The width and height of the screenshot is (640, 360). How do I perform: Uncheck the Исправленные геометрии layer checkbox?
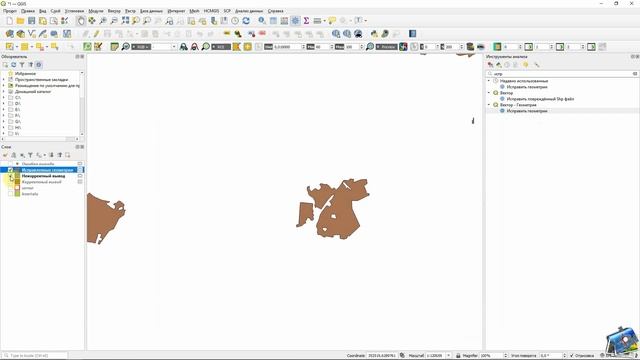pos(10,170)
